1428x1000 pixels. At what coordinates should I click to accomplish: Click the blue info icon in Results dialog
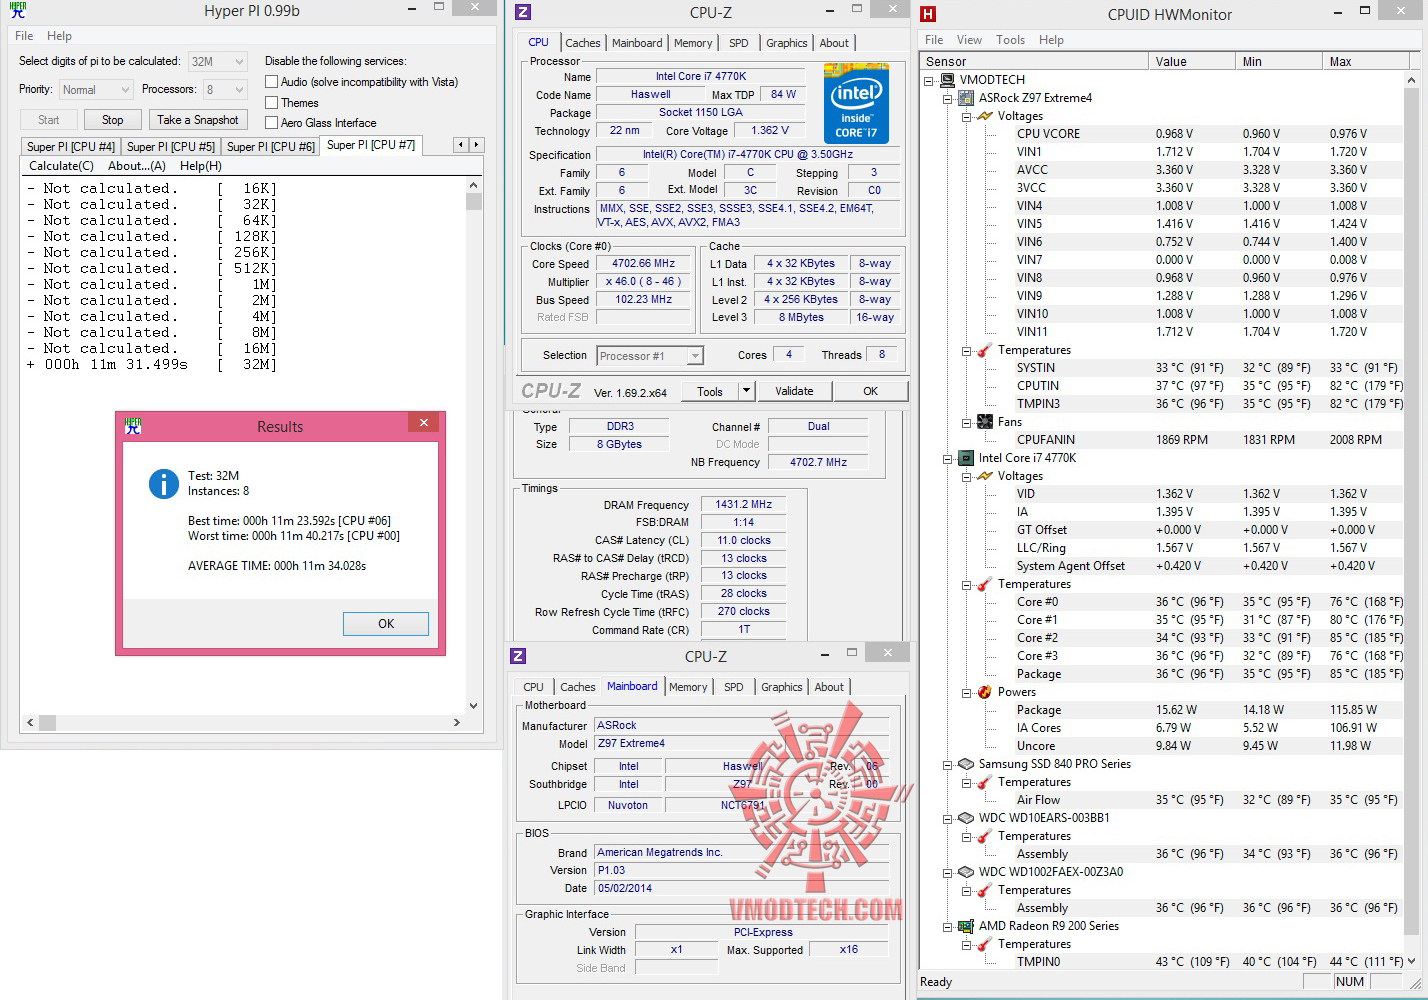click(x=163, y=484)
